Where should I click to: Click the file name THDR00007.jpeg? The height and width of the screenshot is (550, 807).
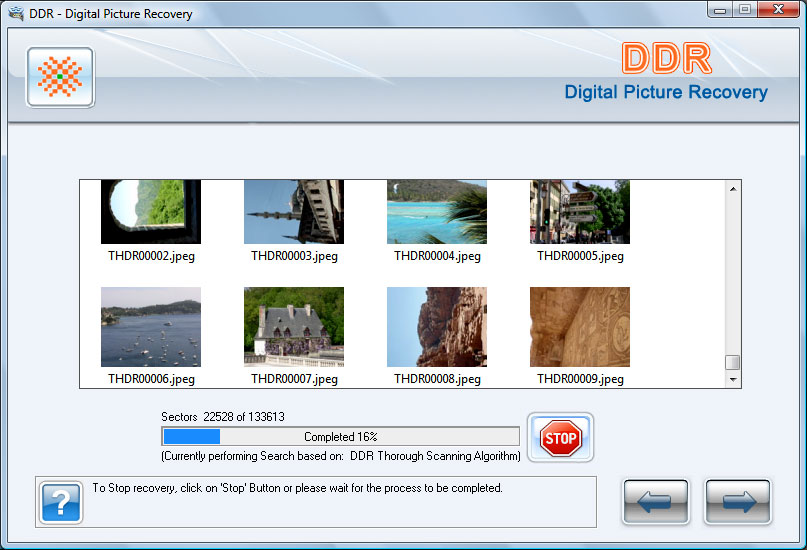coord(294,379)
